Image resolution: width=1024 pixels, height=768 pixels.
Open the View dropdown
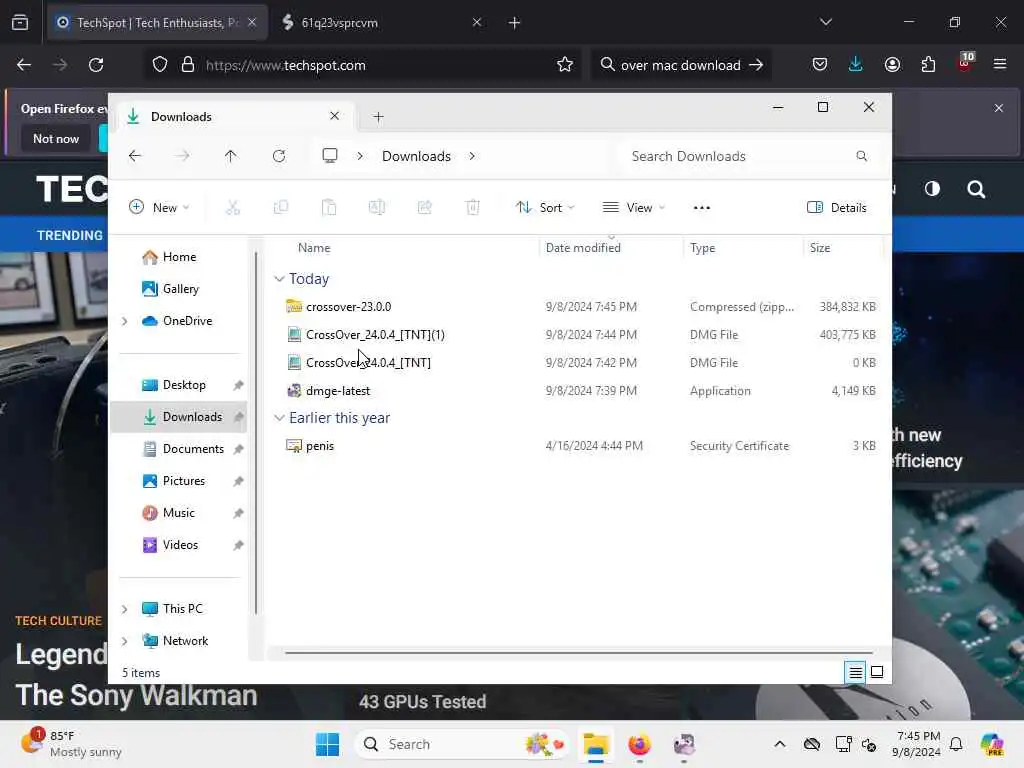tap(633, 208)
